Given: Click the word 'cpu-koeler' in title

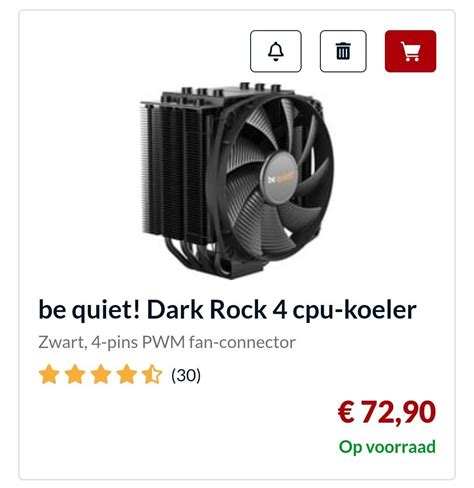Looking at the screenshot, I should click(355, 310).
